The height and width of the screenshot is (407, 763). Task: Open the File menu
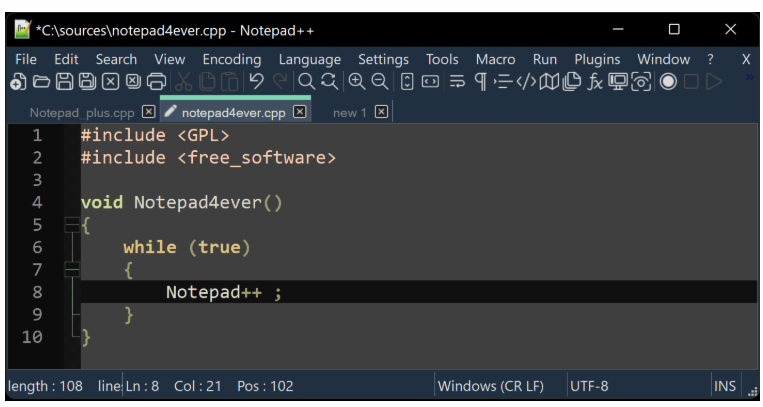pyautogui.click(x=26, y=59)
